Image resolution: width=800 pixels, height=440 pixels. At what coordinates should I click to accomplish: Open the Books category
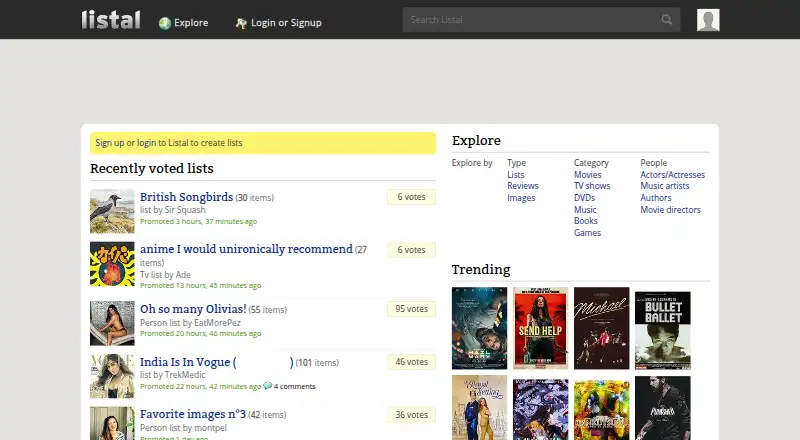tap(586, 221)
